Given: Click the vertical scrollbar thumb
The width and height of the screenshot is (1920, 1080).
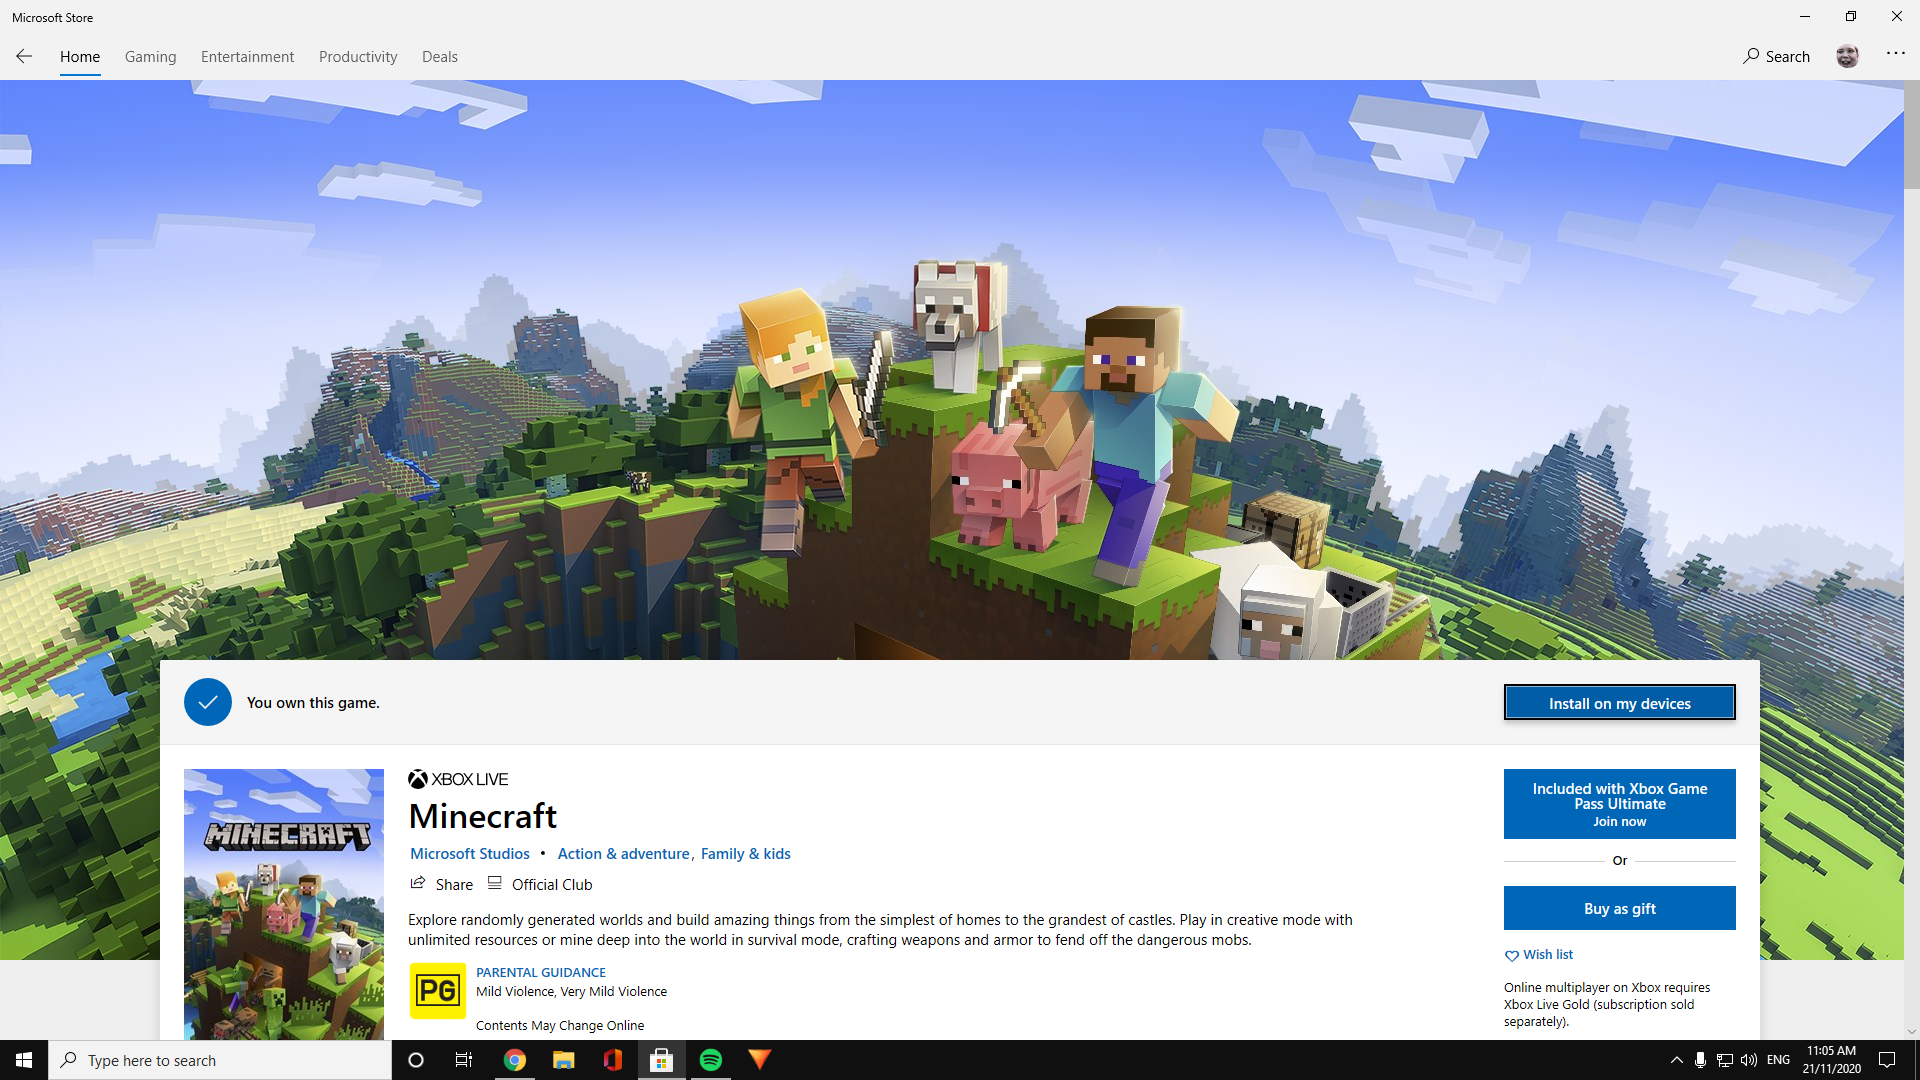Looking at the screenshot, I should coord(1912,135).
